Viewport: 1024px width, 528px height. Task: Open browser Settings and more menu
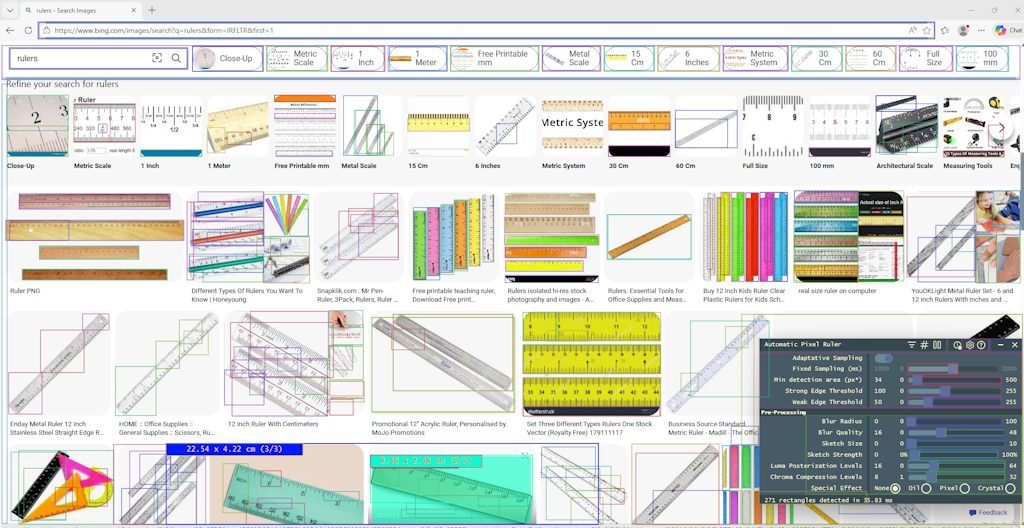click(x=981, y=31)
